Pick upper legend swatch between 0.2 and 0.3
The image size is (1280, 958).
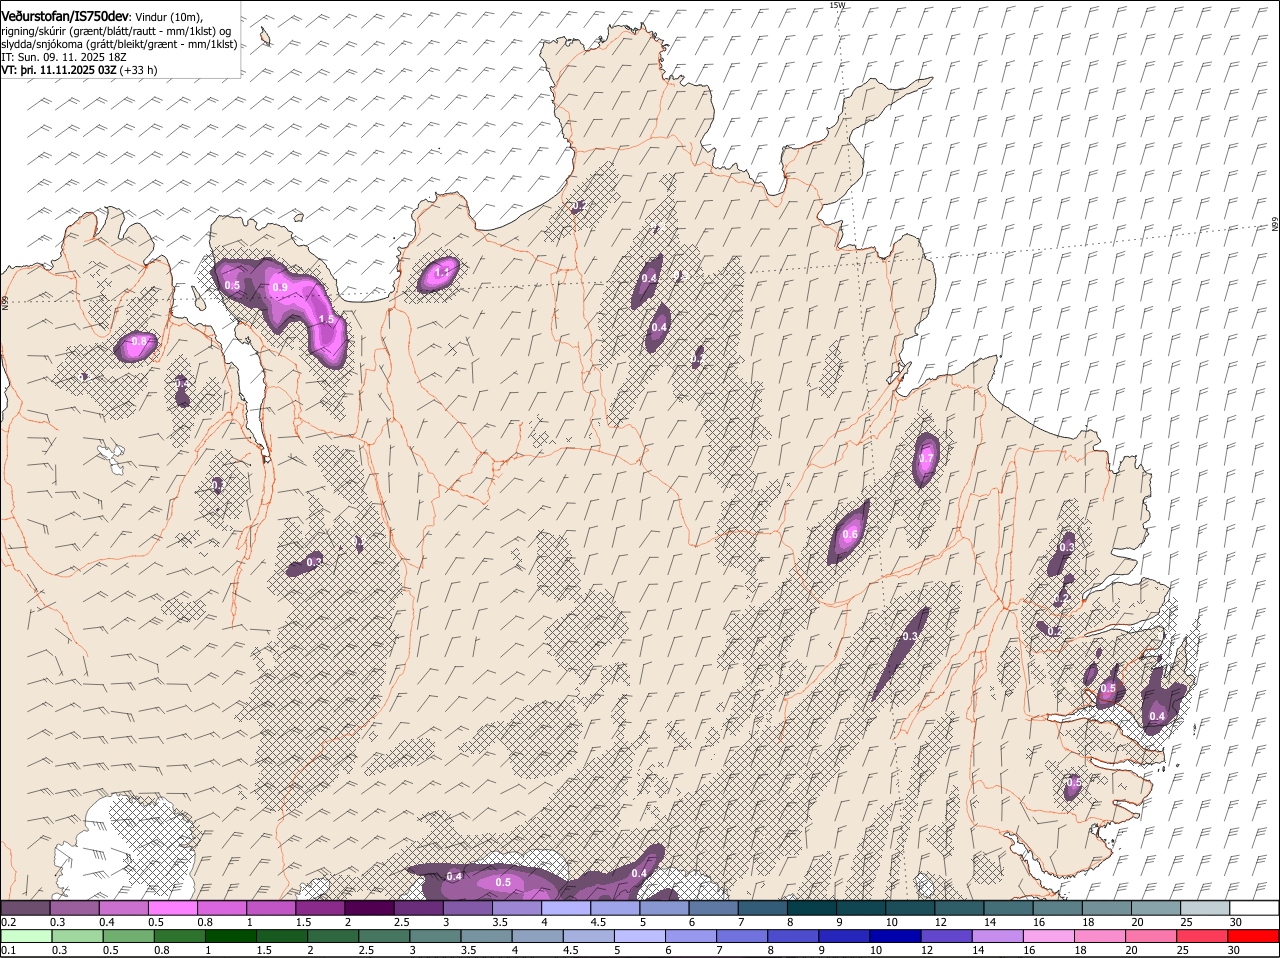(x=25, y=908)
